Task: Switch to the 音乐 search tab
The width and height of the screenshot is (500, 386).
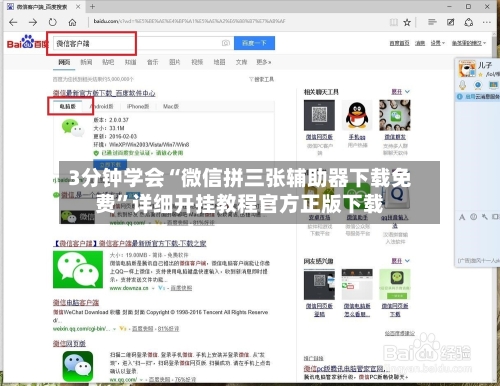Action: pyautogui.click(x=153, y=62)
